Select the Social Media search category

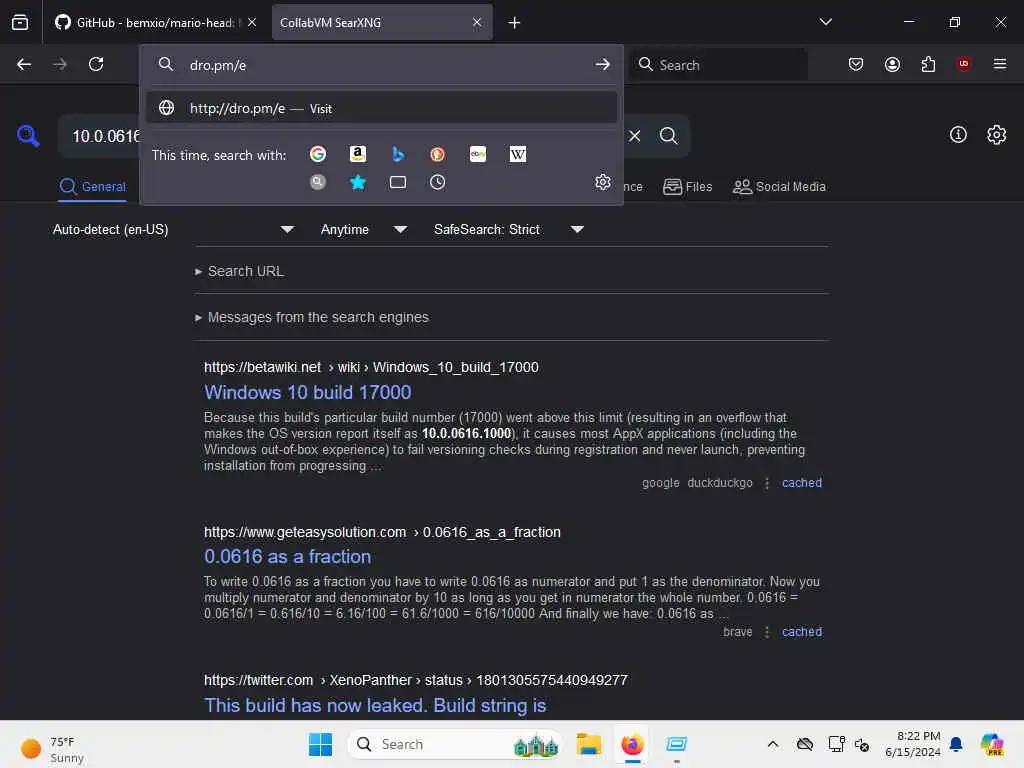coord(779,187)
